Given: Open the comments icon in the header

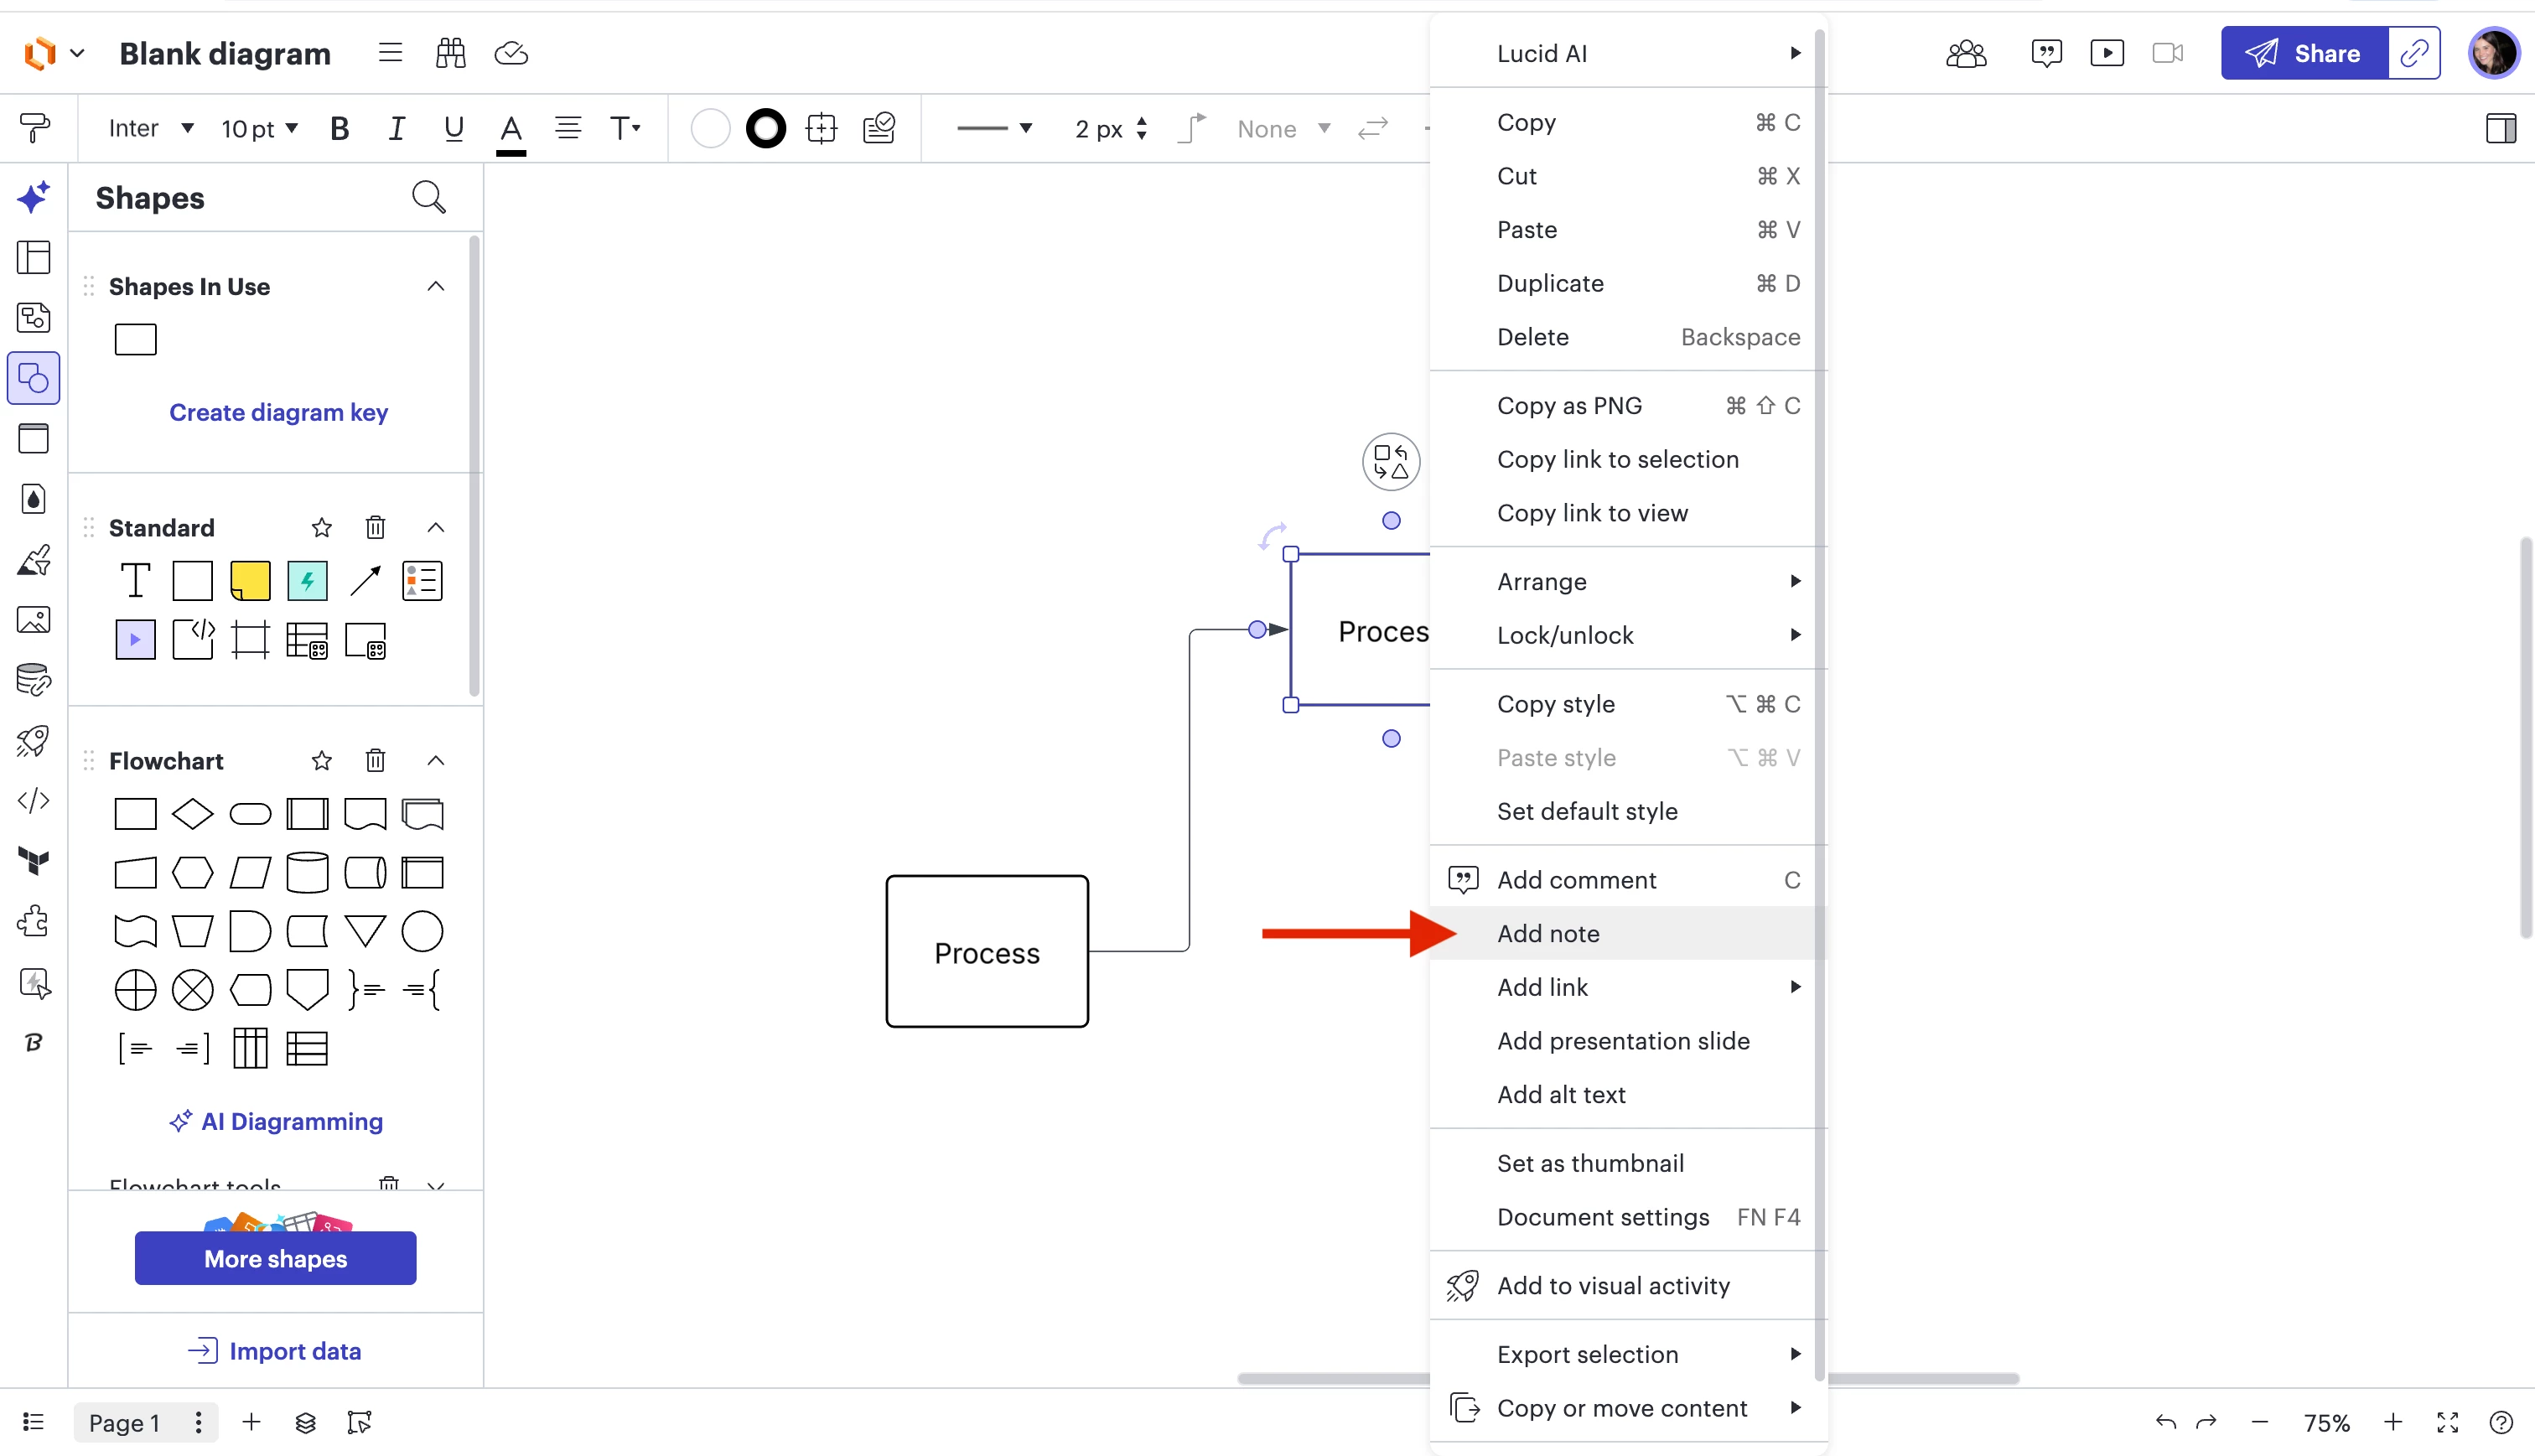Looking at the screenshot, I should 2046,53.
